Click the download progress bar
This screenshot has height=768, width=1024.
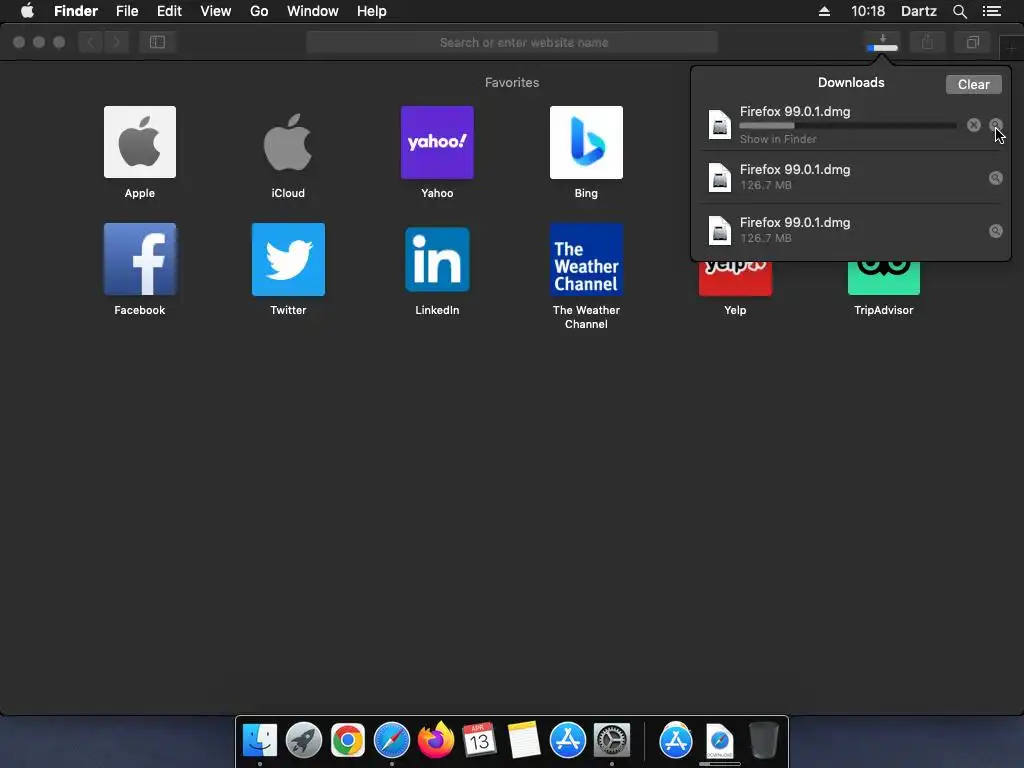click(848, 125)
